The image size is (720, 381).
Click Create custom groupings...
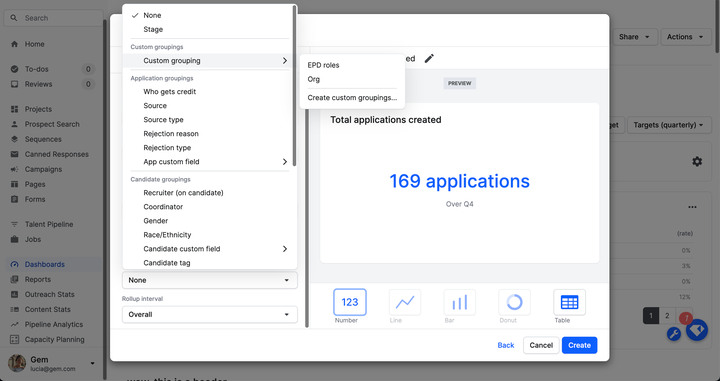coord(352,98)
